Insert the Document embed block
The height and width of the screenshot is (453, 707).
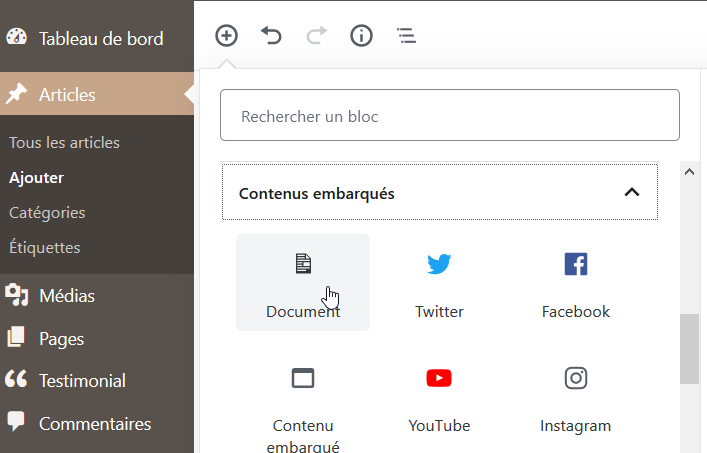pos(303,283)
